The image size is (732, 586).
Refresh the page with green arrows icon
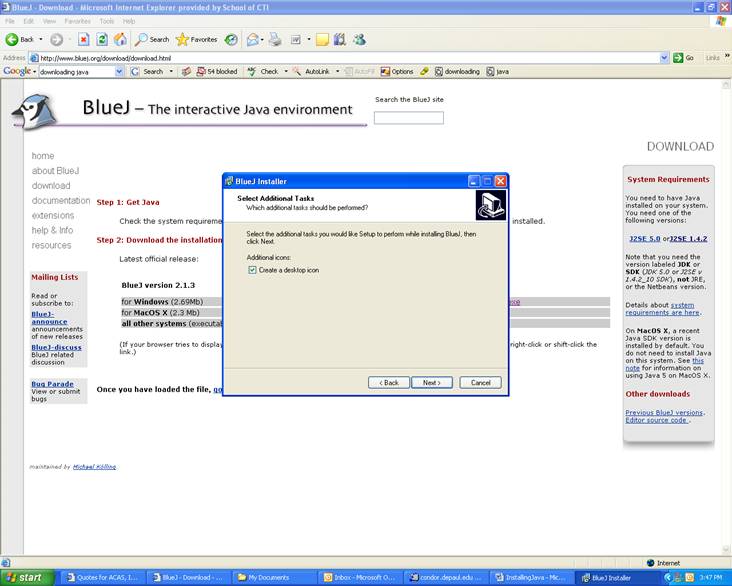point(102,40)
